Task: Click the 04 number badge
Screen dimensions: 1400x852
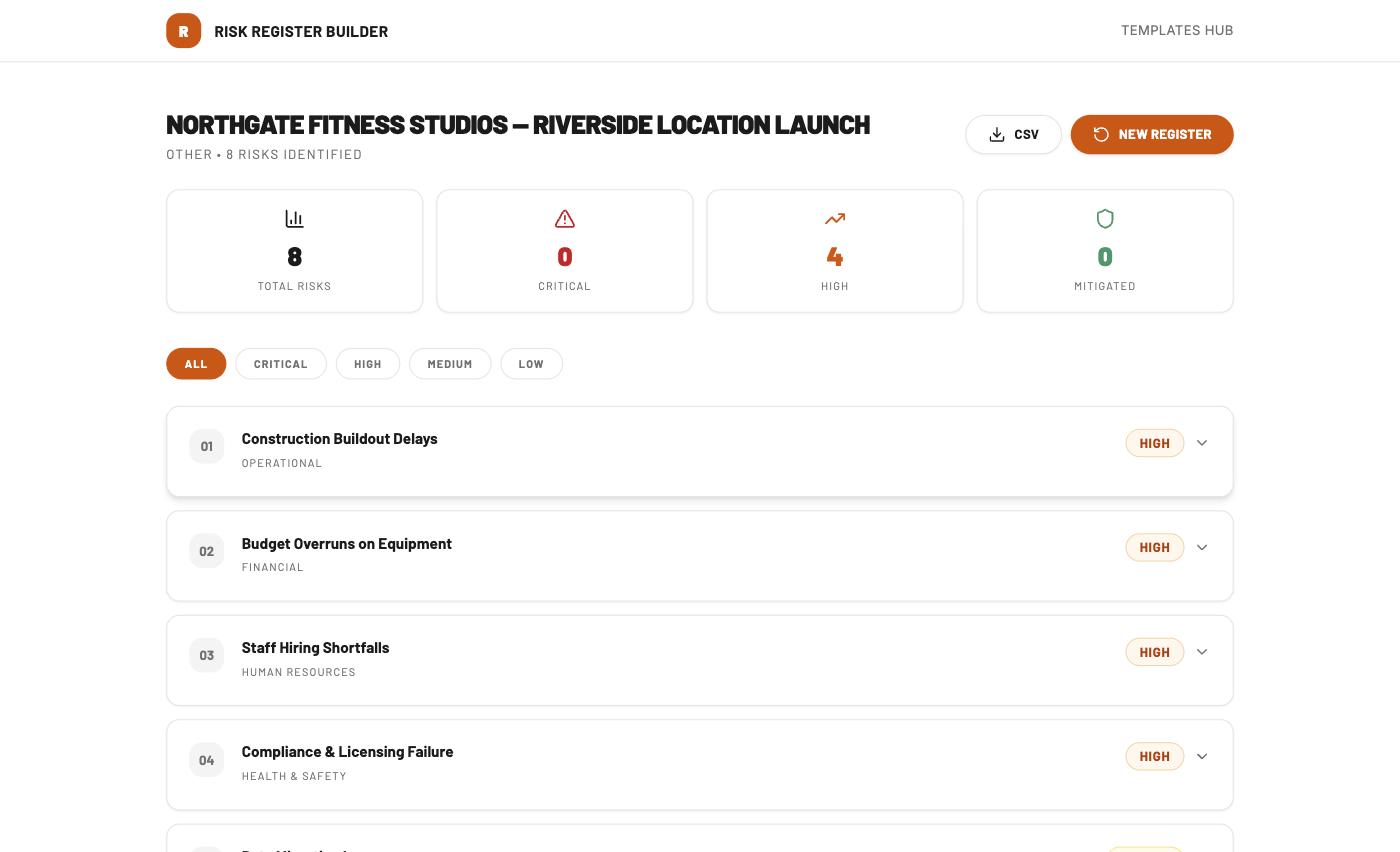Action: [x=207, y=760]
